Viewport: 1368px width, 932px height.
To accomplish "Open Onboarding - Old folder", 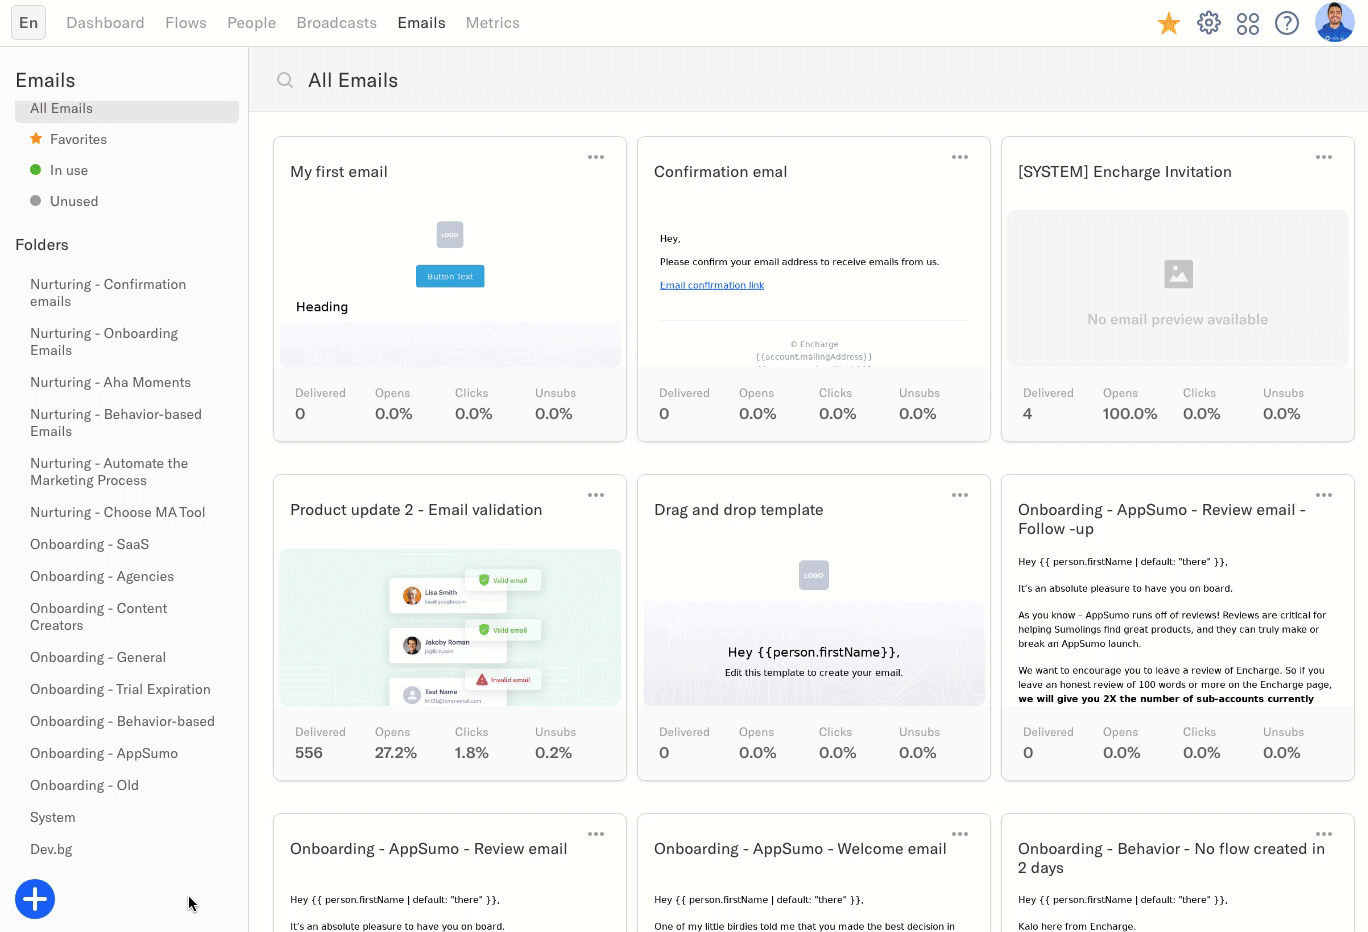I will 84,785.
